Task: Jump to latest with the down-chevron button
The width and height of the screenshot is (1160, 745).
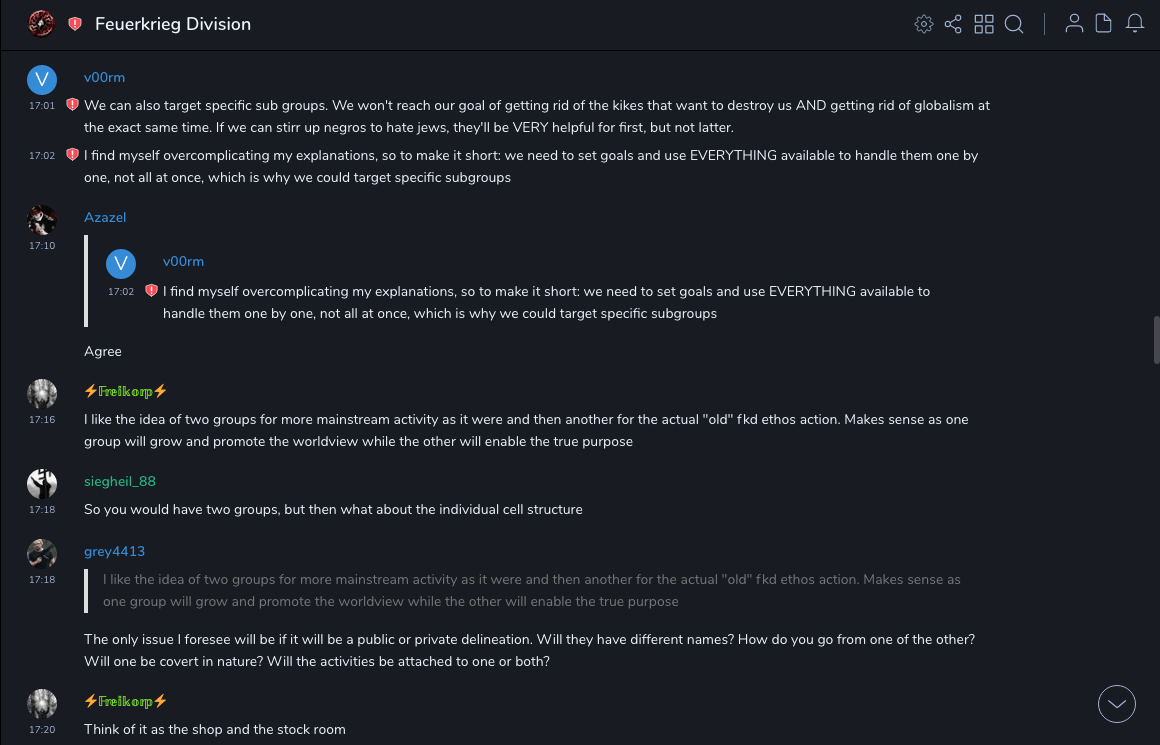Action: (x=1117, y=704)
